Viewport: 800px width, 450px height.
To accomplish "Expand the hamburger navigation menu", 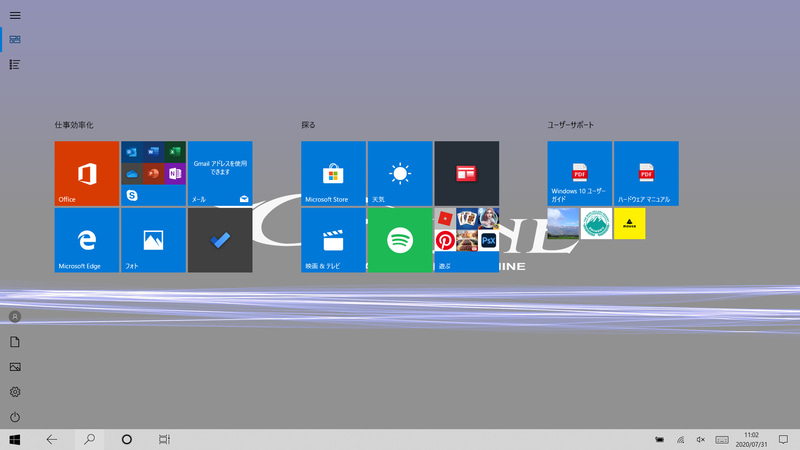I will point(15,15).
